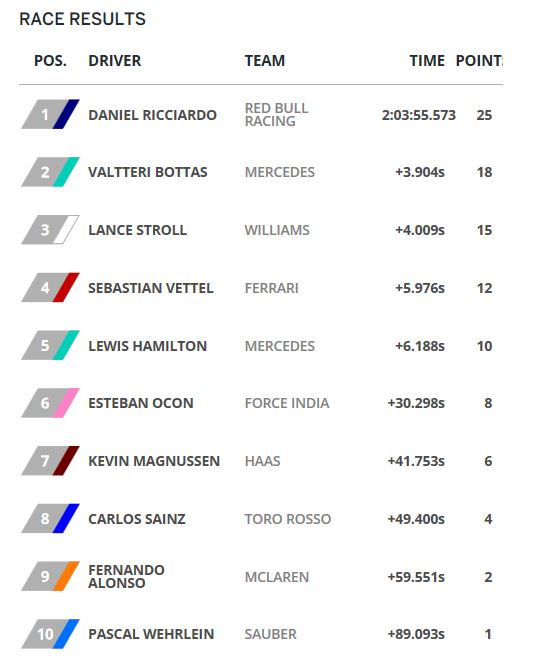The image size is (553, 672).
Task: Click position 4 badge with red stripe
Action: coord(50,288)
